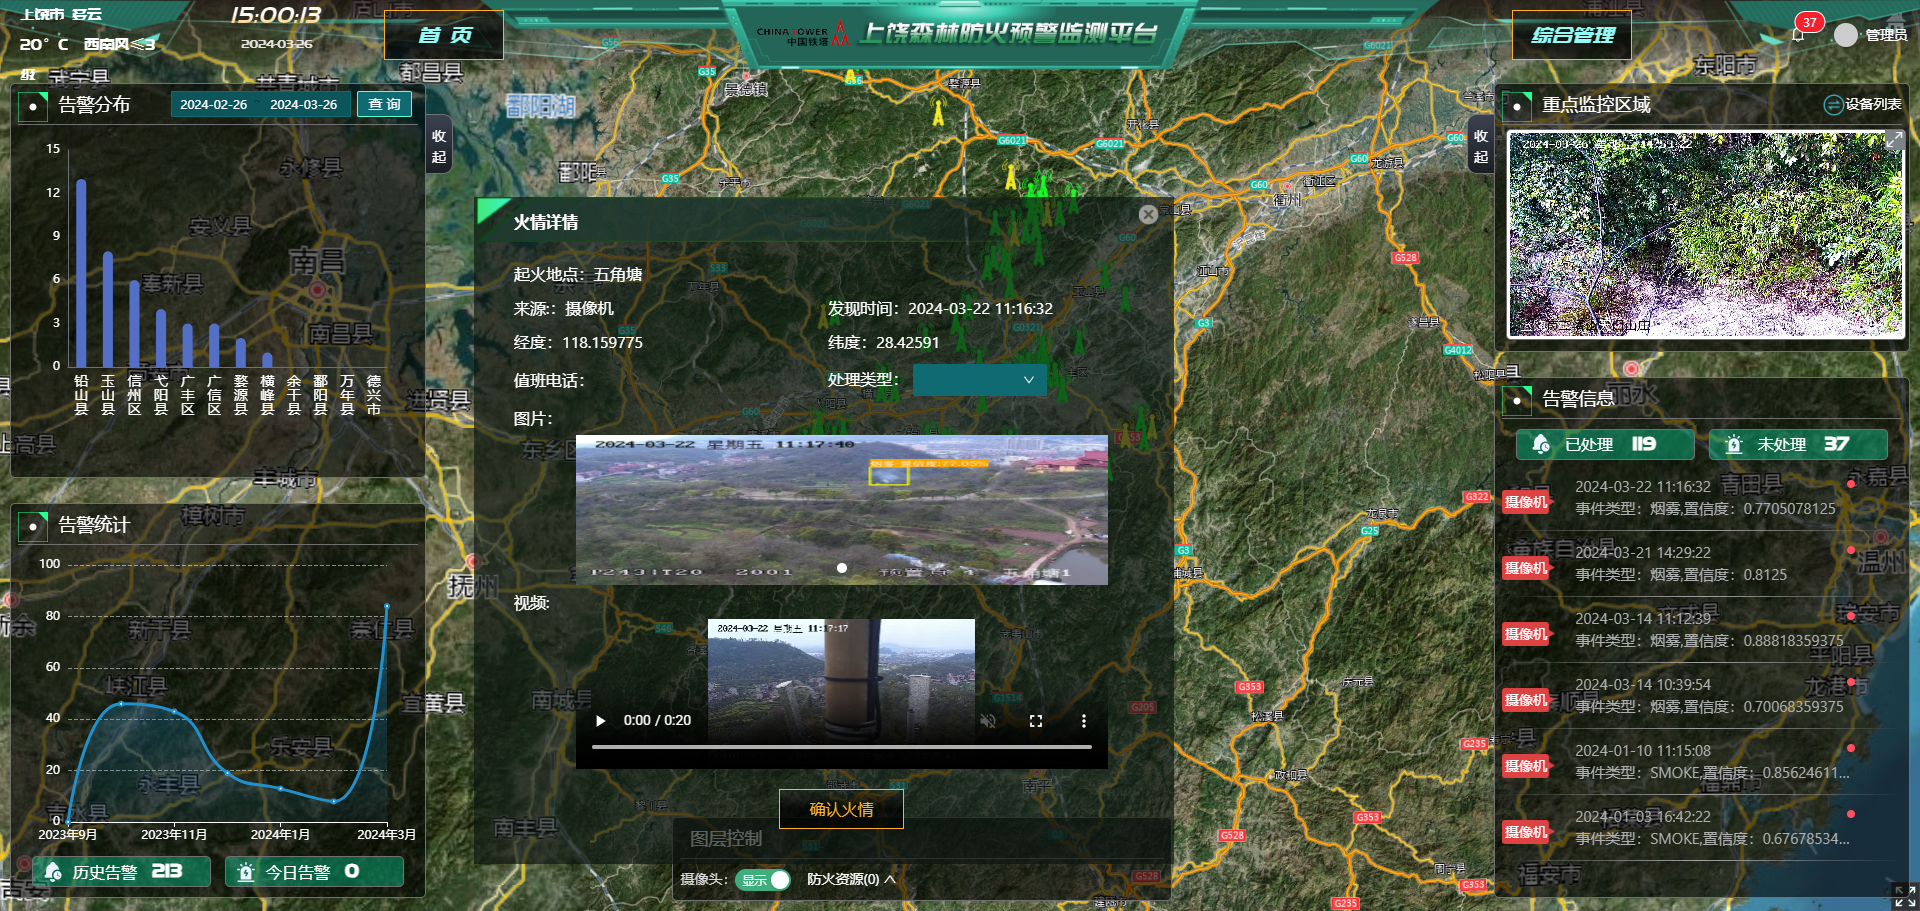Enter video fullscreen mode
The width and height of the screenshot is (1920, 911).
tap(1036, 721)
